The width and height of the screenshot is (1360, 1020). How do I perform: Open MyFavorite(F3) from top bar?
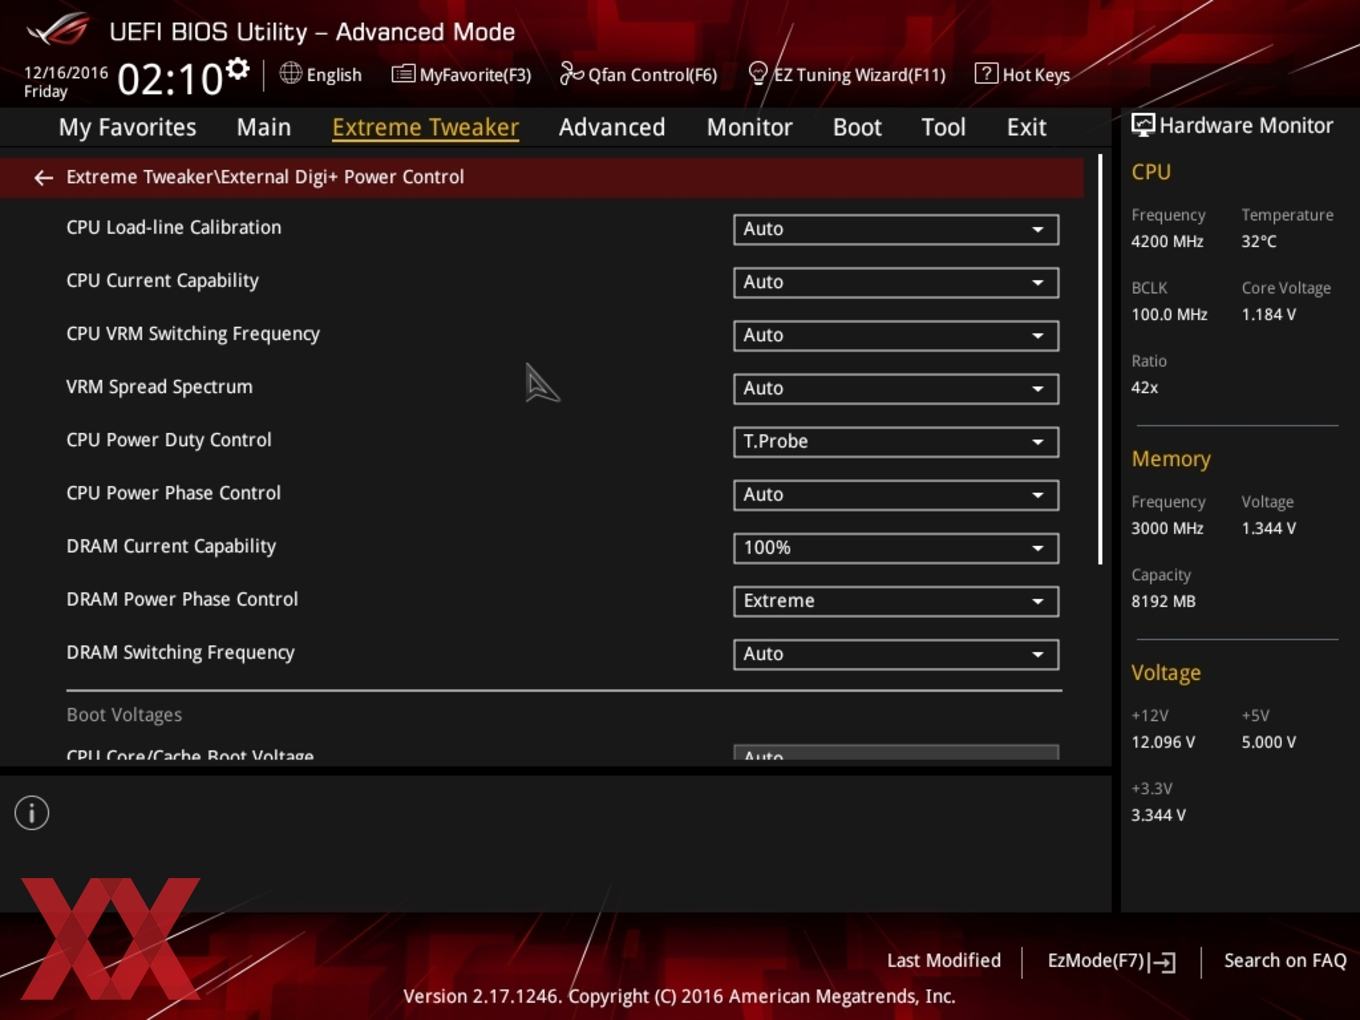[461, 74]
